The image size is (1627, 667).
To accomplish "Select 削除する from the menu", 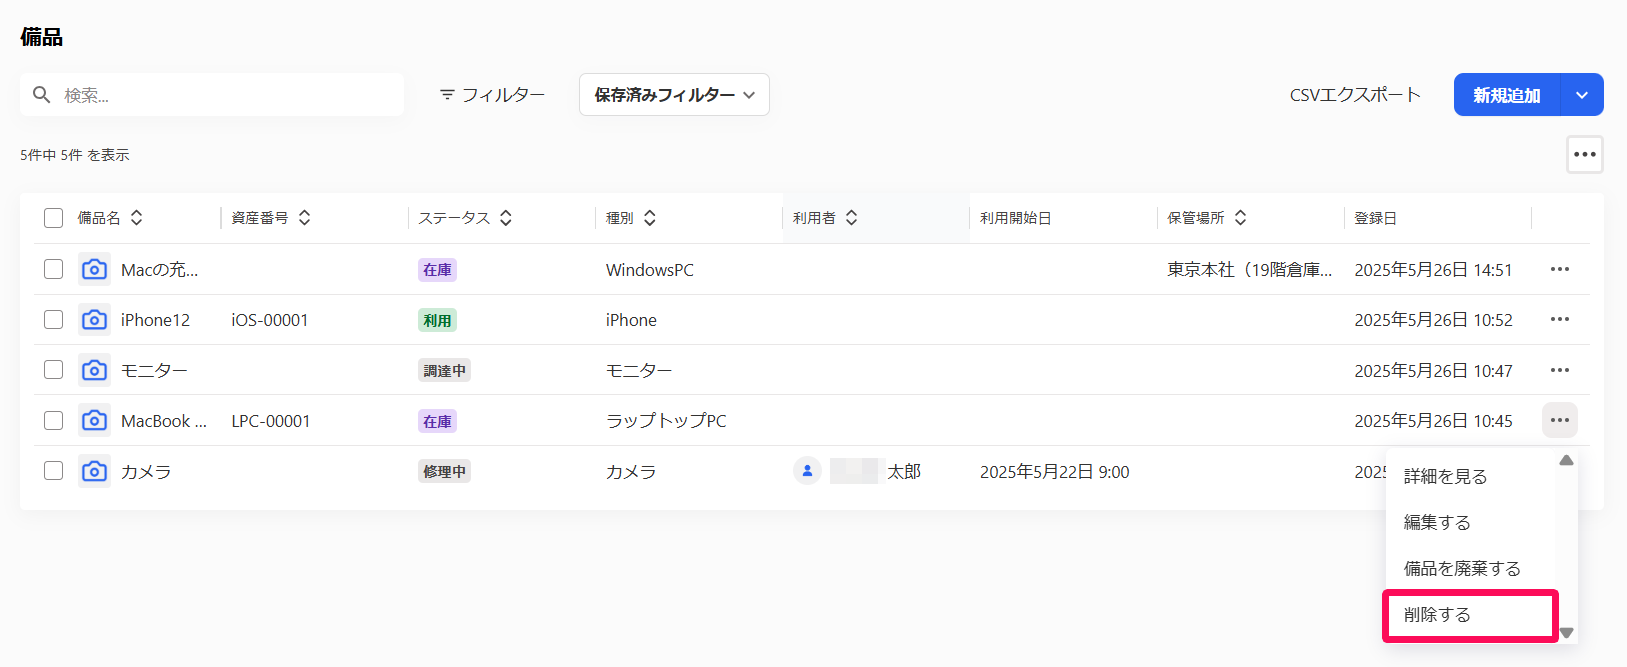I will click(x=1437, y=614).
